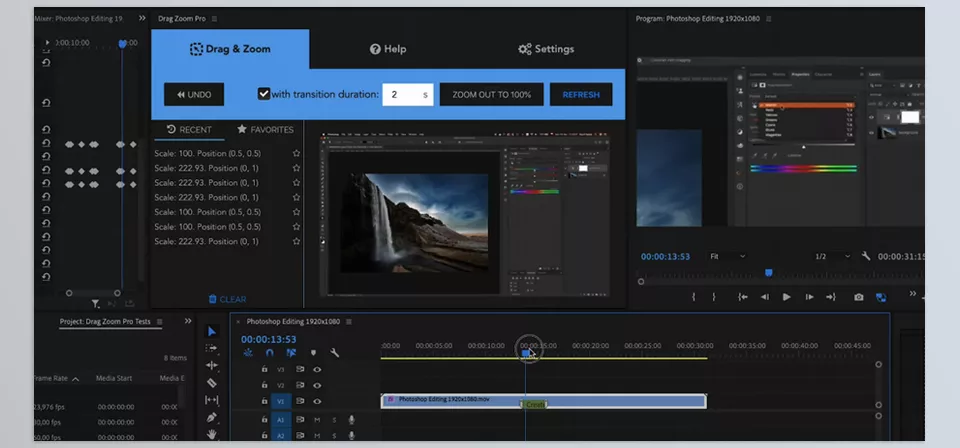
Task: Click Mark In in Program monitor
Action: (x=694, y=297)
